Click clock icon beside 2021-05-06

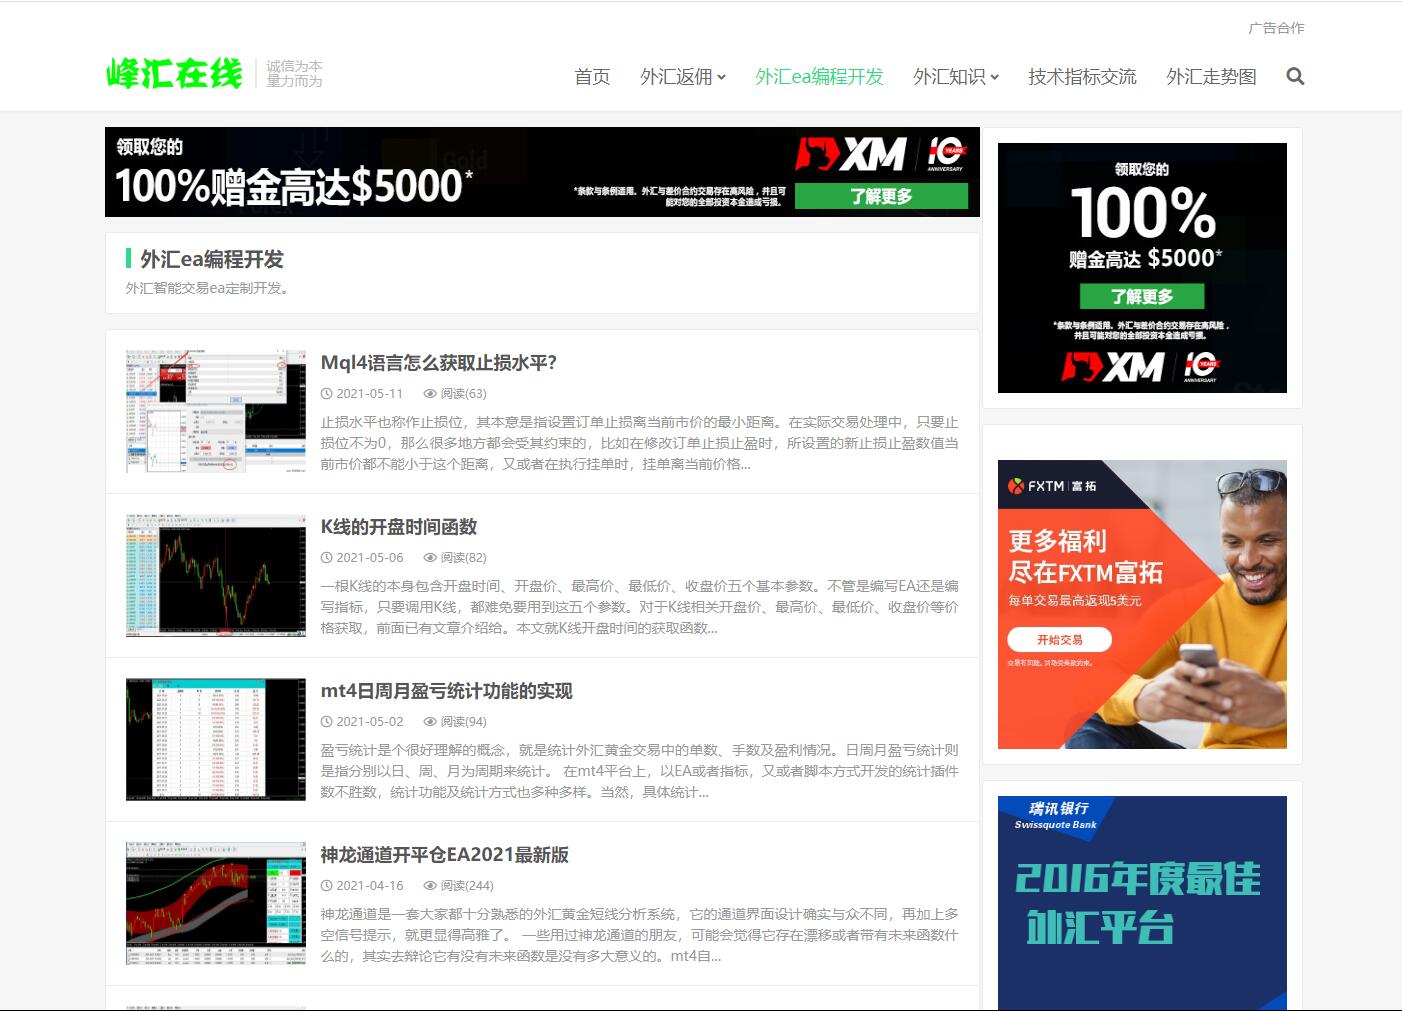pos(326,558)
